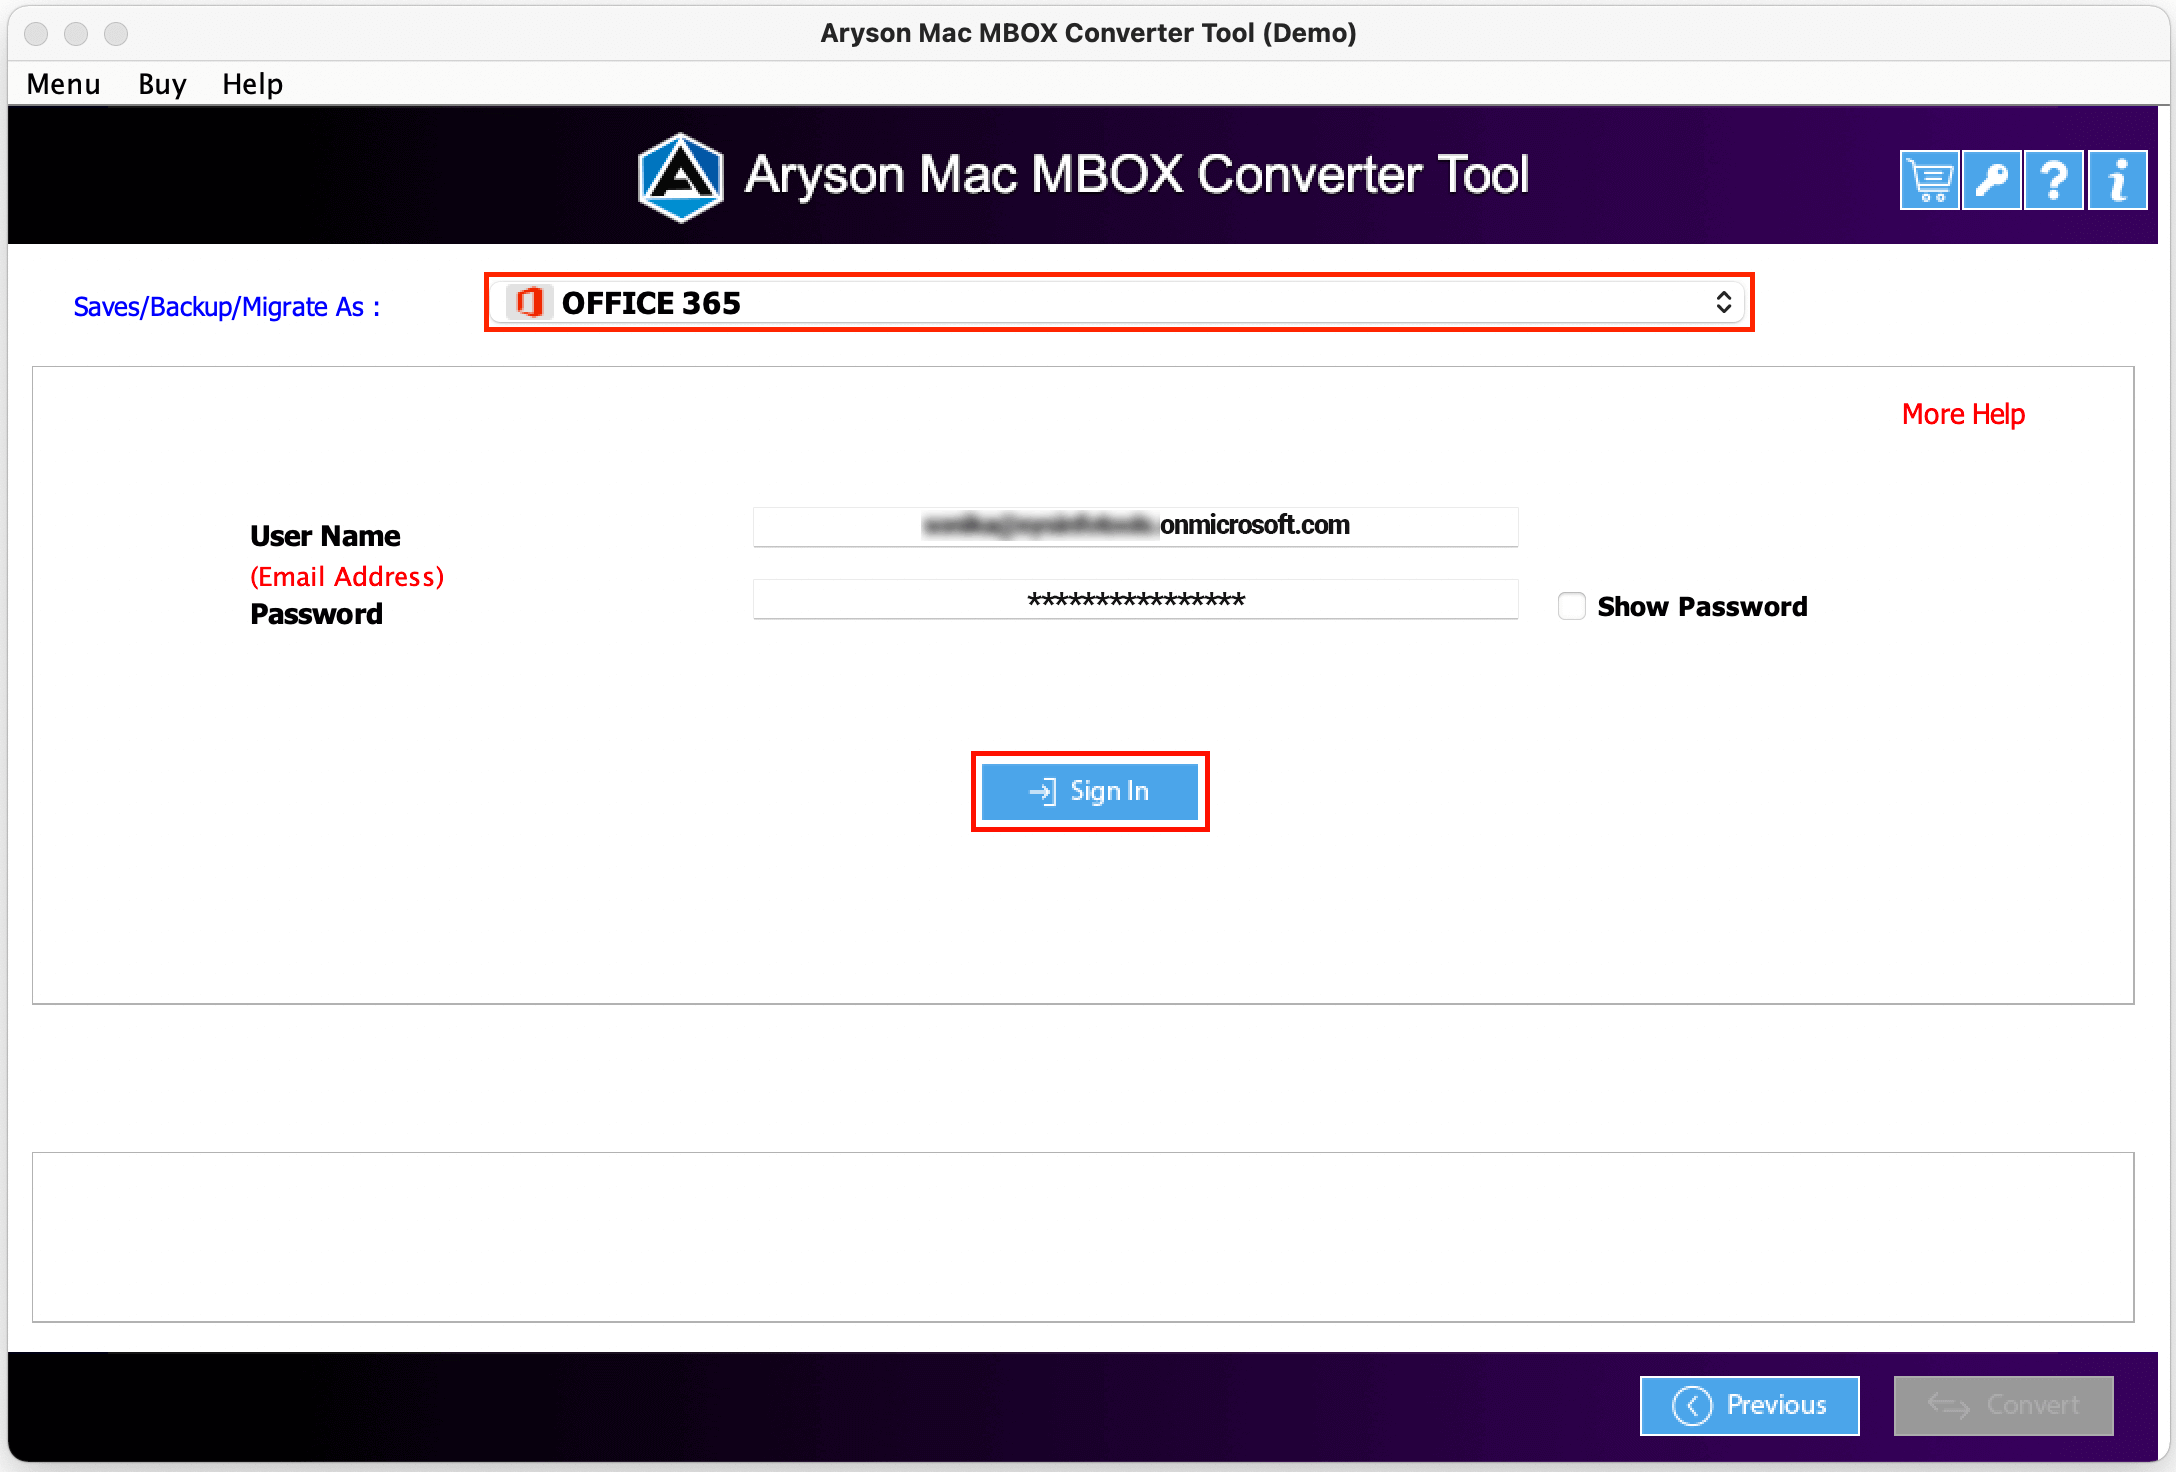2176x1472 pixels.
Task: Focus the Password input field
Action: (1135, 599)
